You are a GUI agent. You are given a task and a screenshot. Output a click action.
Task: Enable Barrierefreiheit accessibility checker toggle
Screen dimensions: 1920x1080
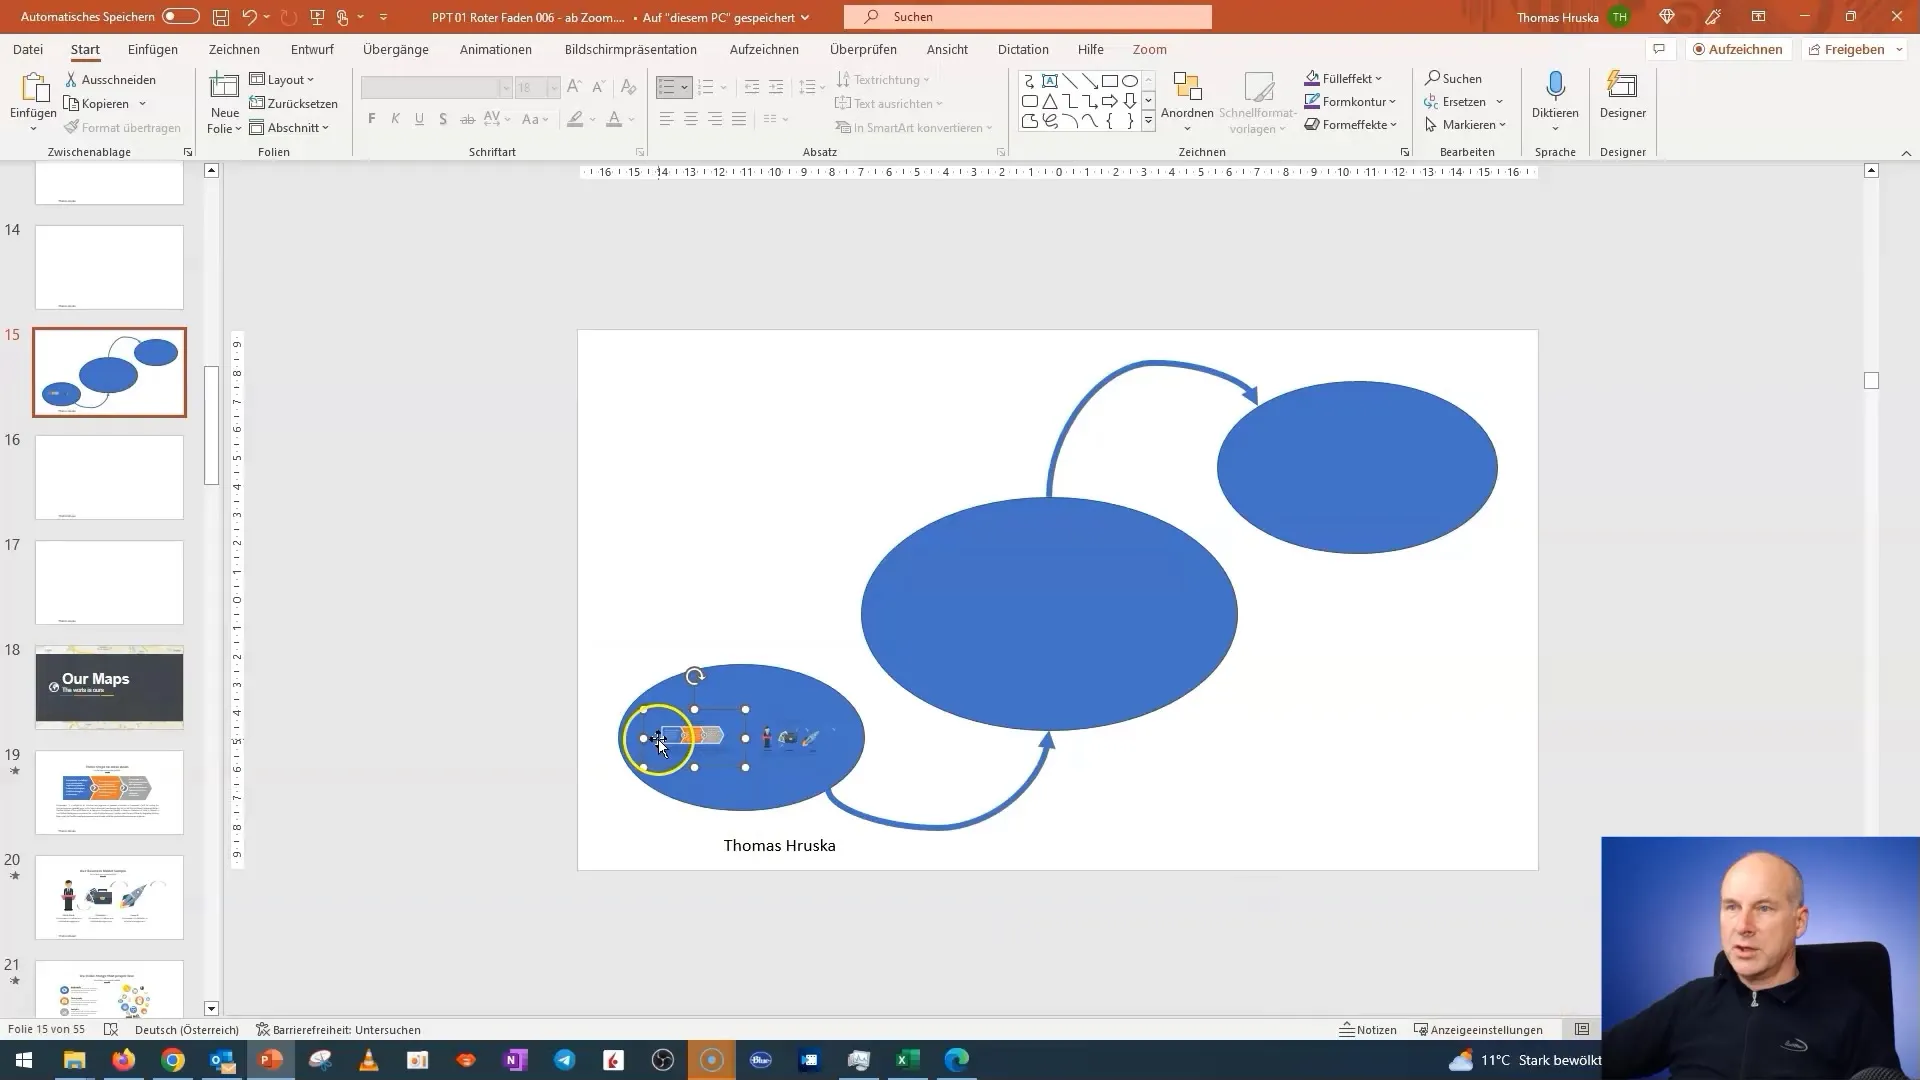point(340,1030)
